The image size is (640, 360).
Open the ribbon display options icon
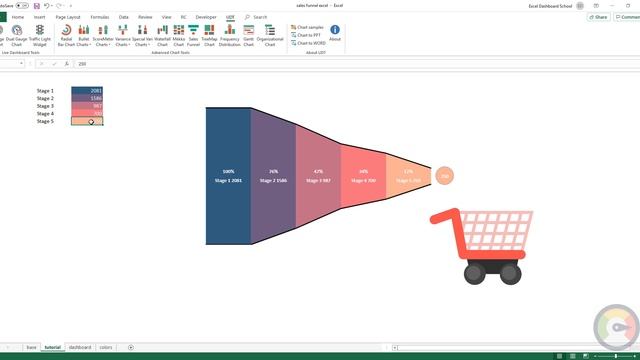(x=596, y=6)
